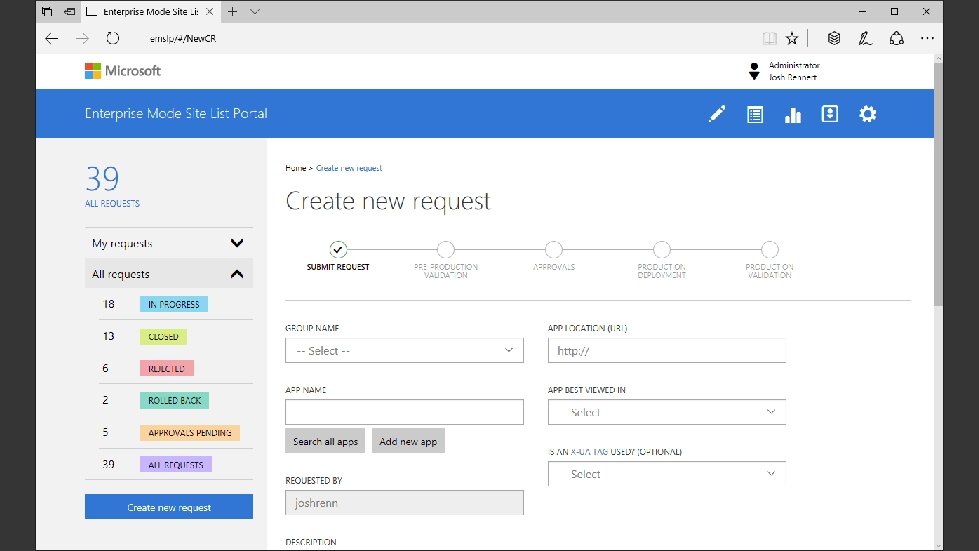Click the Production Deployment step circle
This screenshot has width=979, height=551.
click(662, 250)
